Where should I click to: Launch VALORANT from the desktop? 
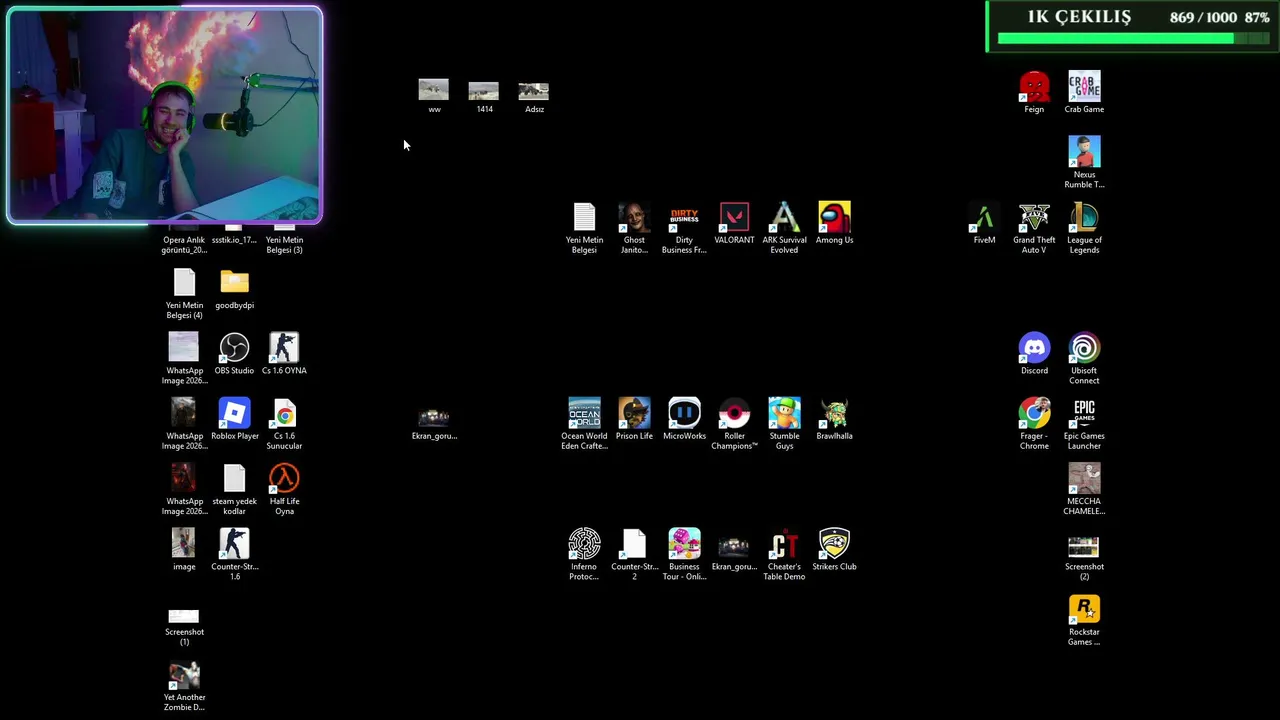734,218
